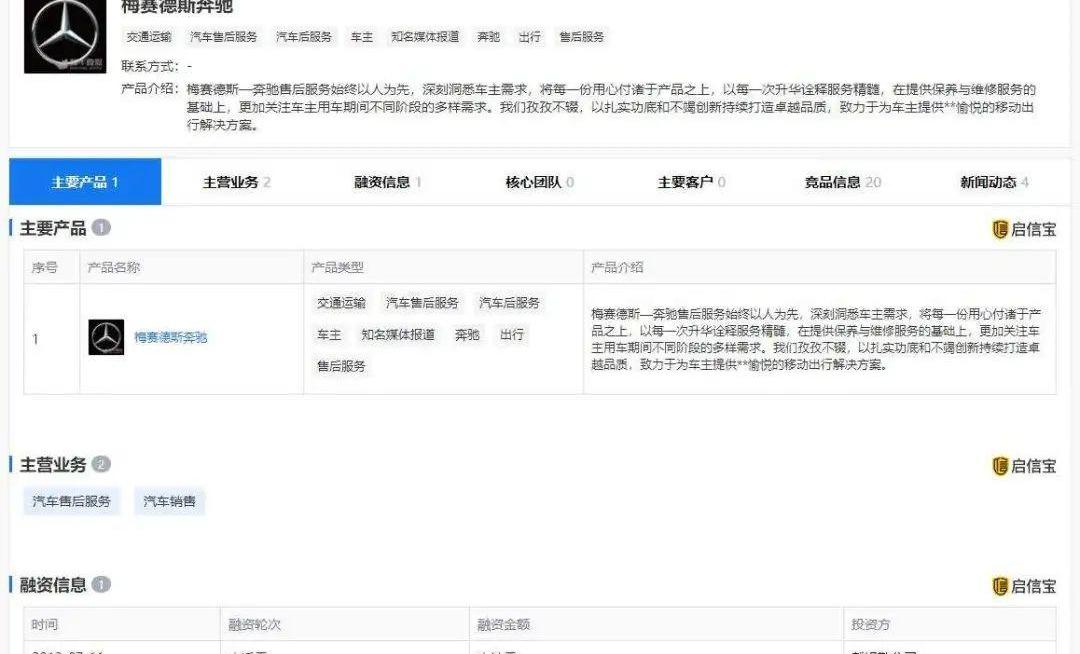Open the 竞品信息 tab
This screenshot has width=1080, height=654.
tap(842, 182)
